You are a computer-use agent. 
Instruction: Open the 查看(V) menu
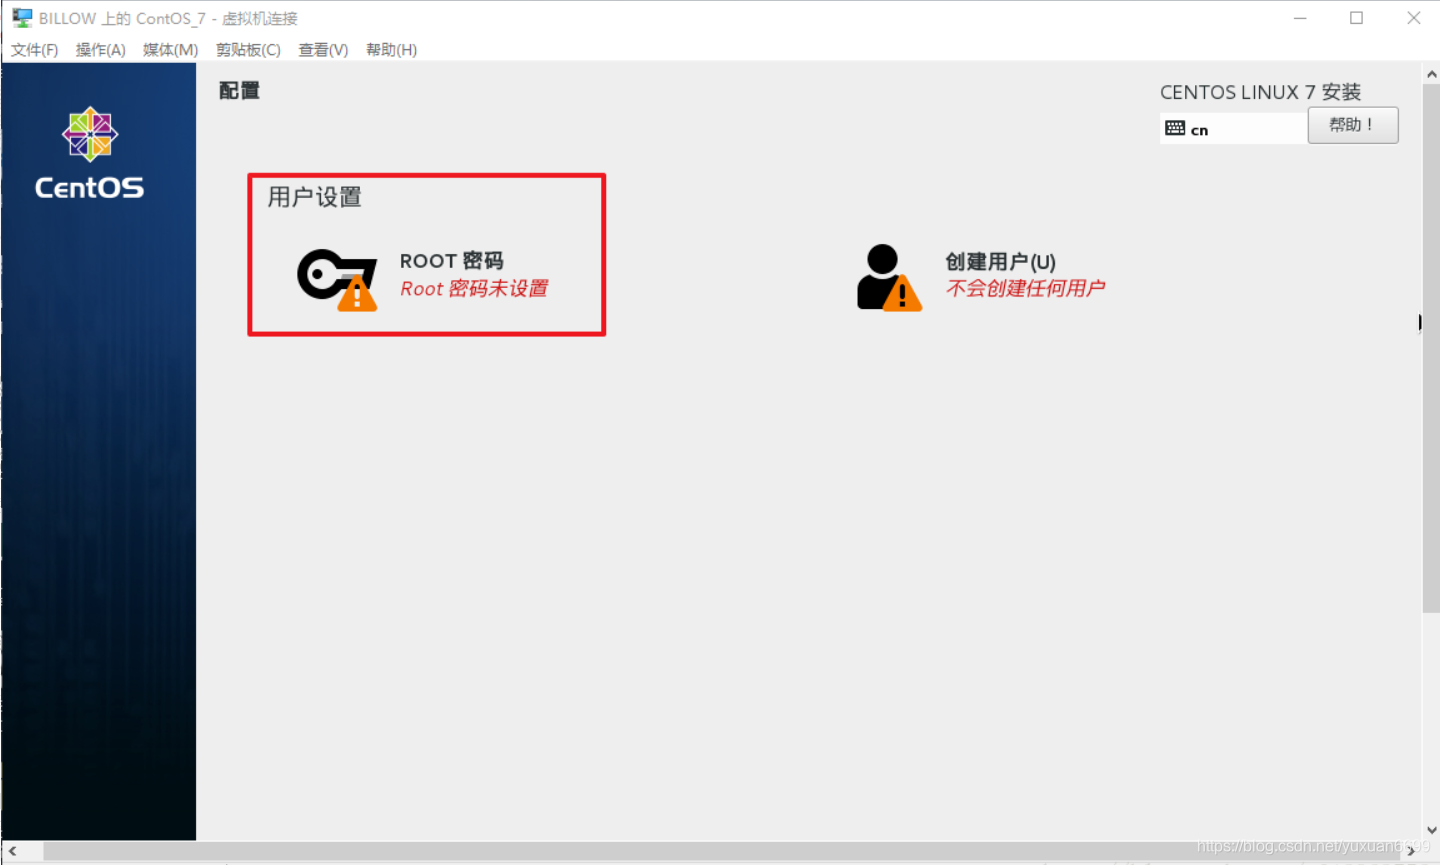tap(323, 50)
